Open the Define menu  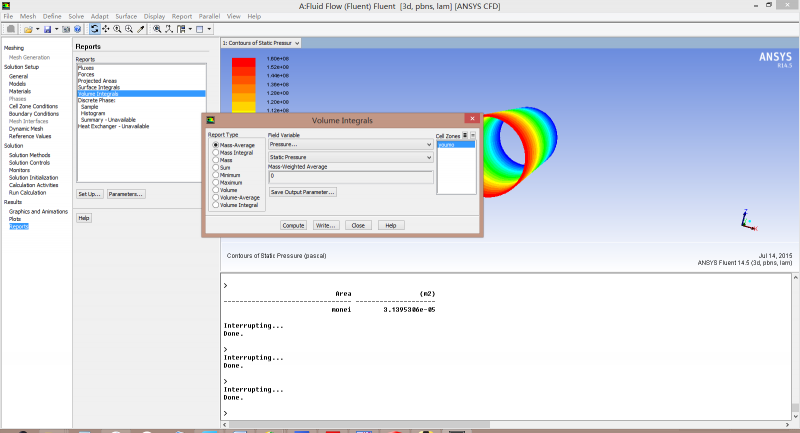(x=52, y=16)
